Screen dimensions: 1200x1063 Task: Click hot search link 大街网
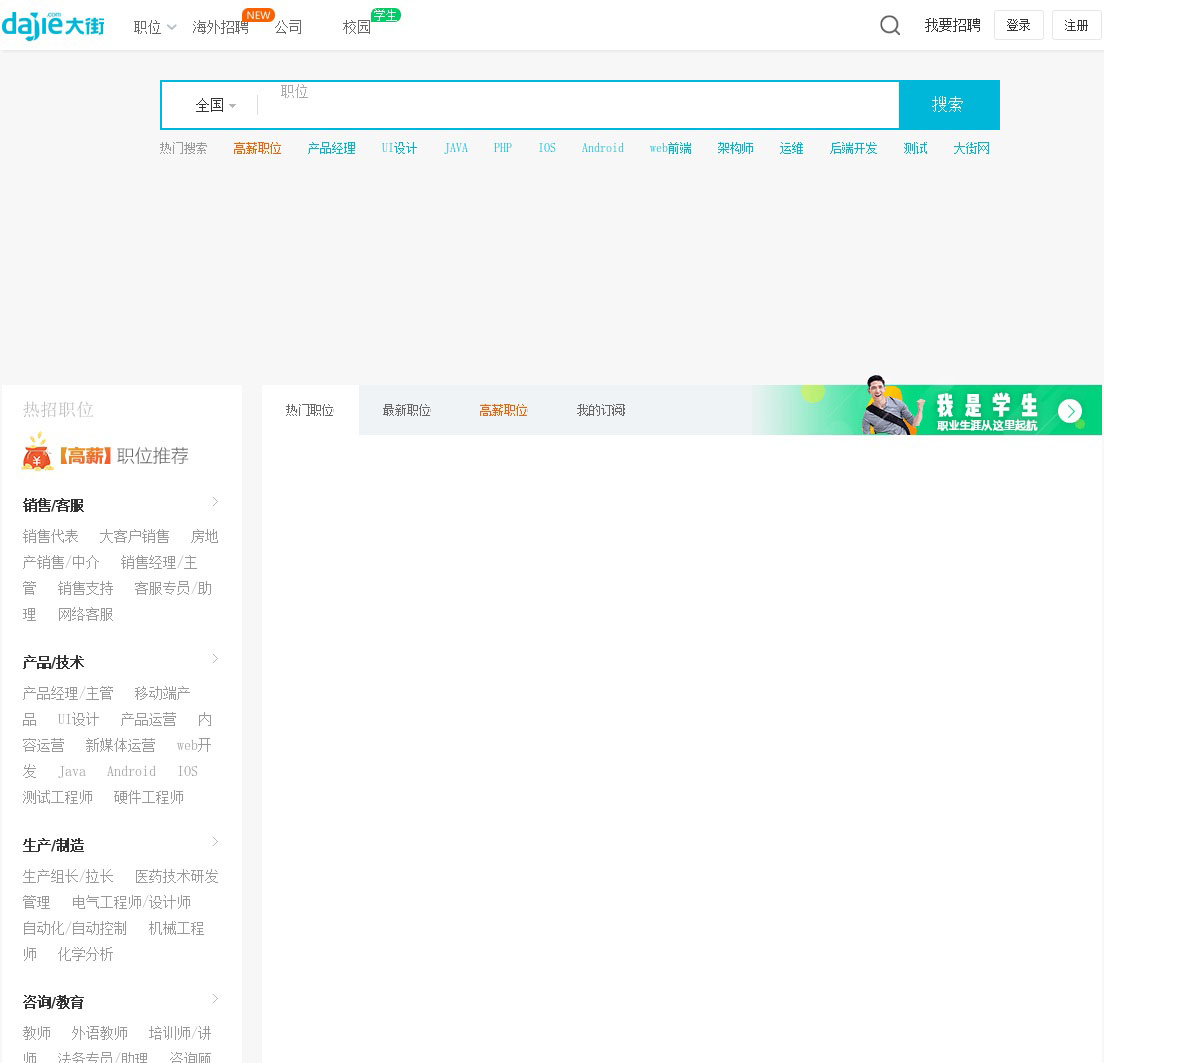tap(971, 148)
